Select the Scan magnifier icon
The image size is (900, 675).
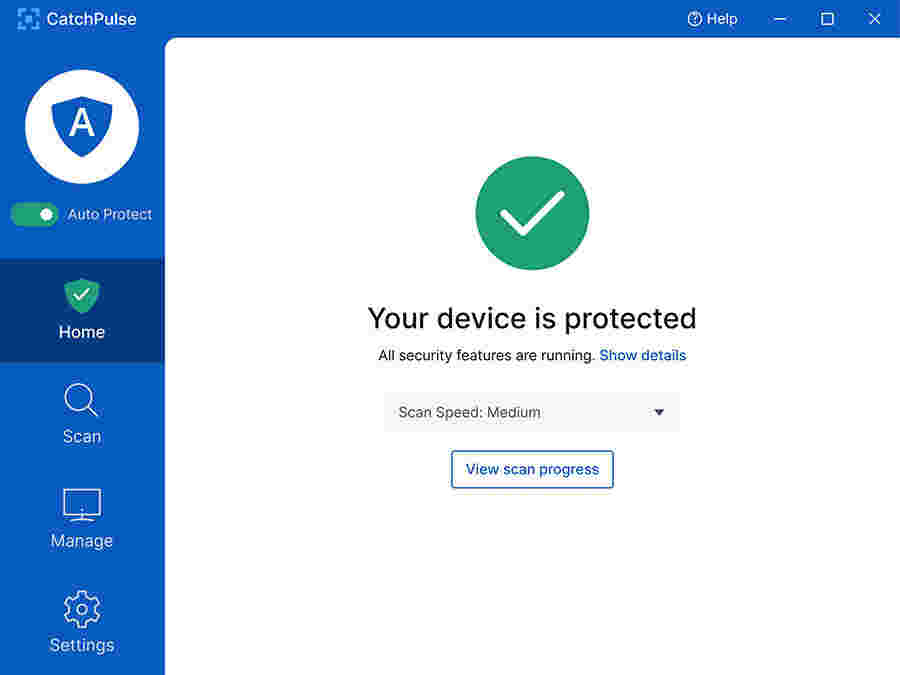click(x=81, y=400)
